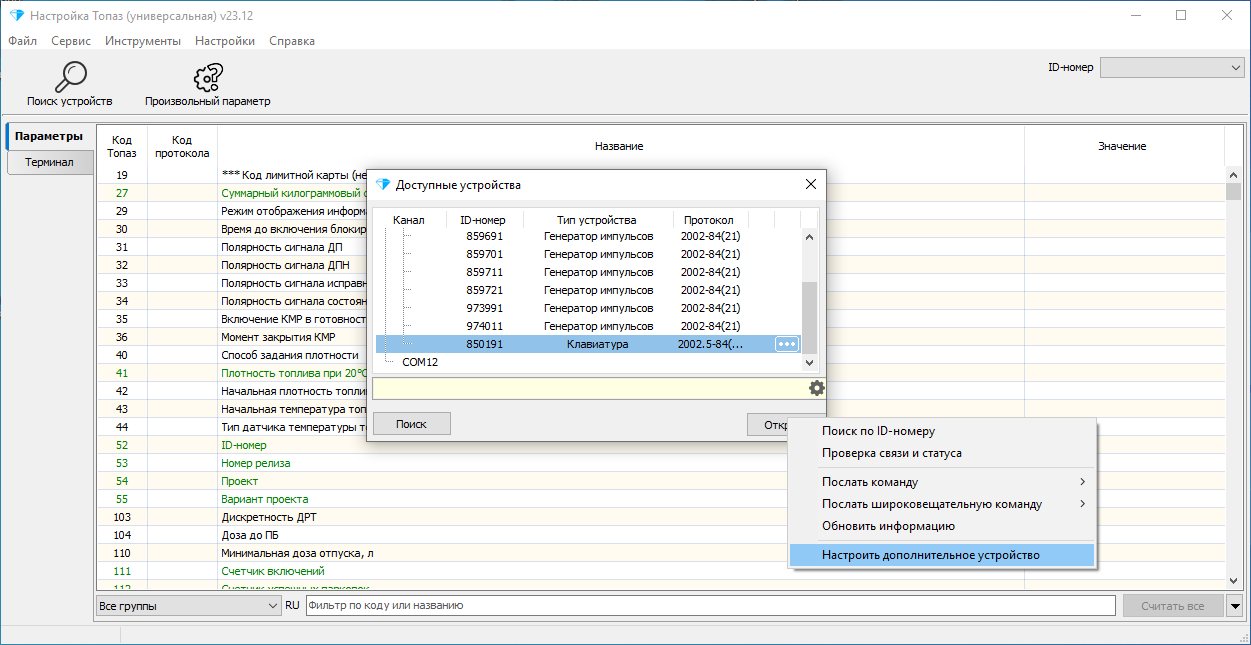Select device row 973991 Генератор импульсов
1251x645 pixels.
(x=589, y=308)
